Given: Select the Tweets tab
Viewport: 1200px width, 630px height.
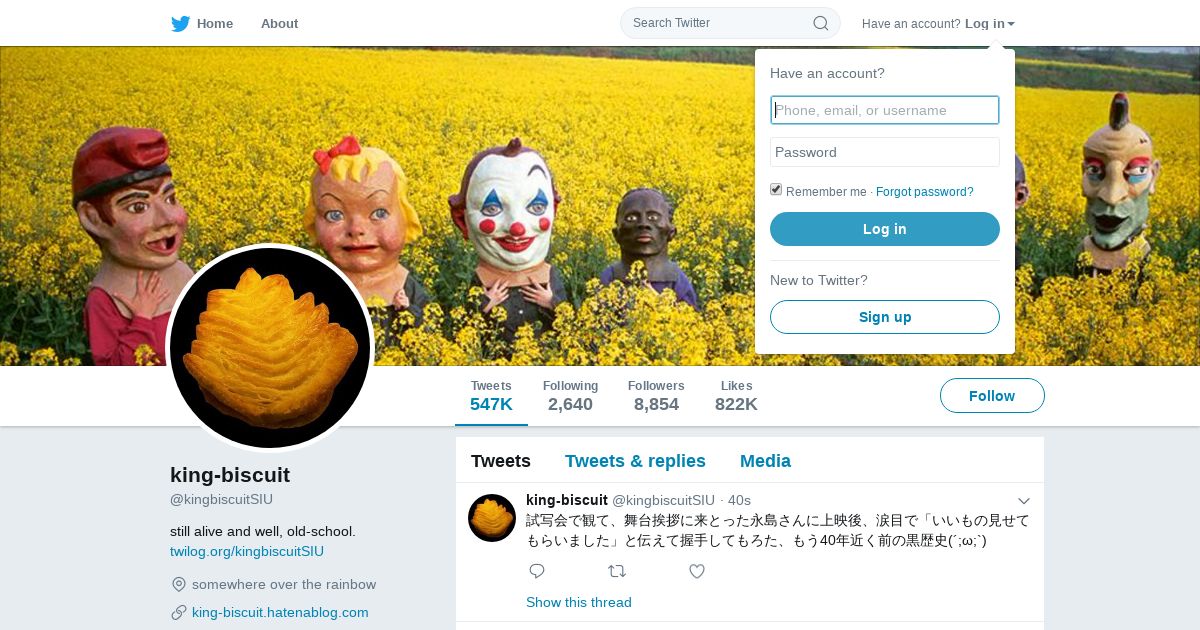Looking at the screenshot, I should pos(501,461).
